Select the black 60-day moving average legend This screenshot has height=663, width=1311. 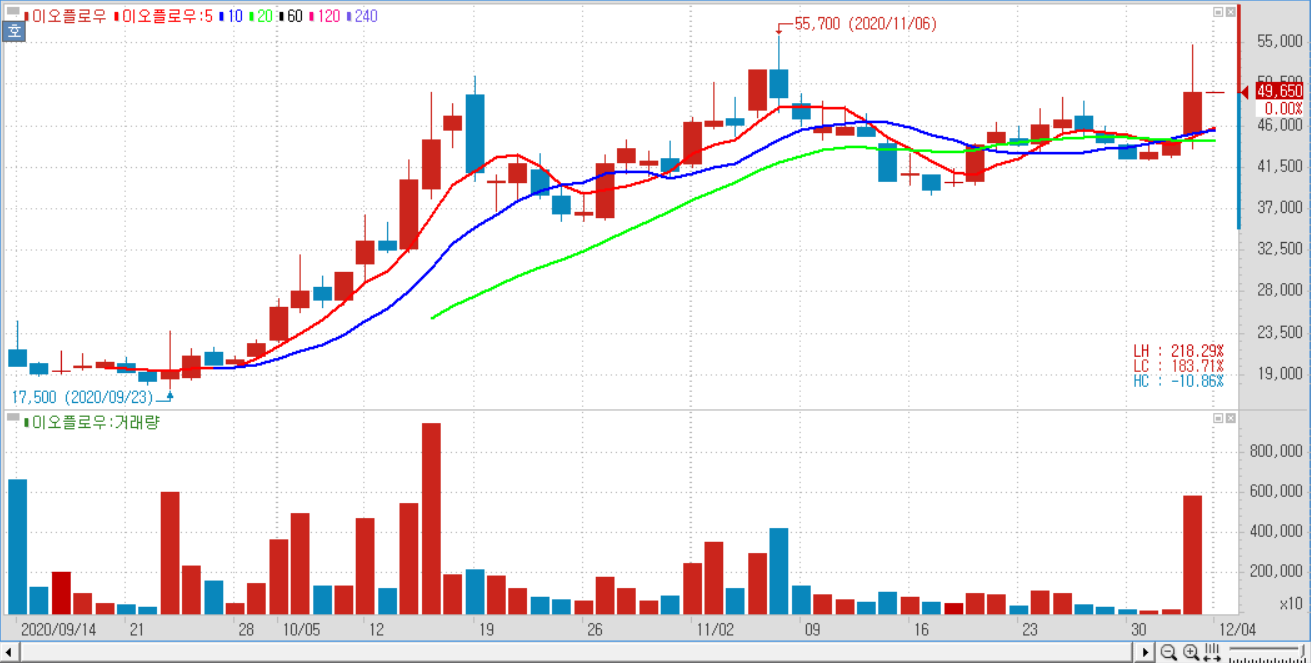(x=290, y=16)
